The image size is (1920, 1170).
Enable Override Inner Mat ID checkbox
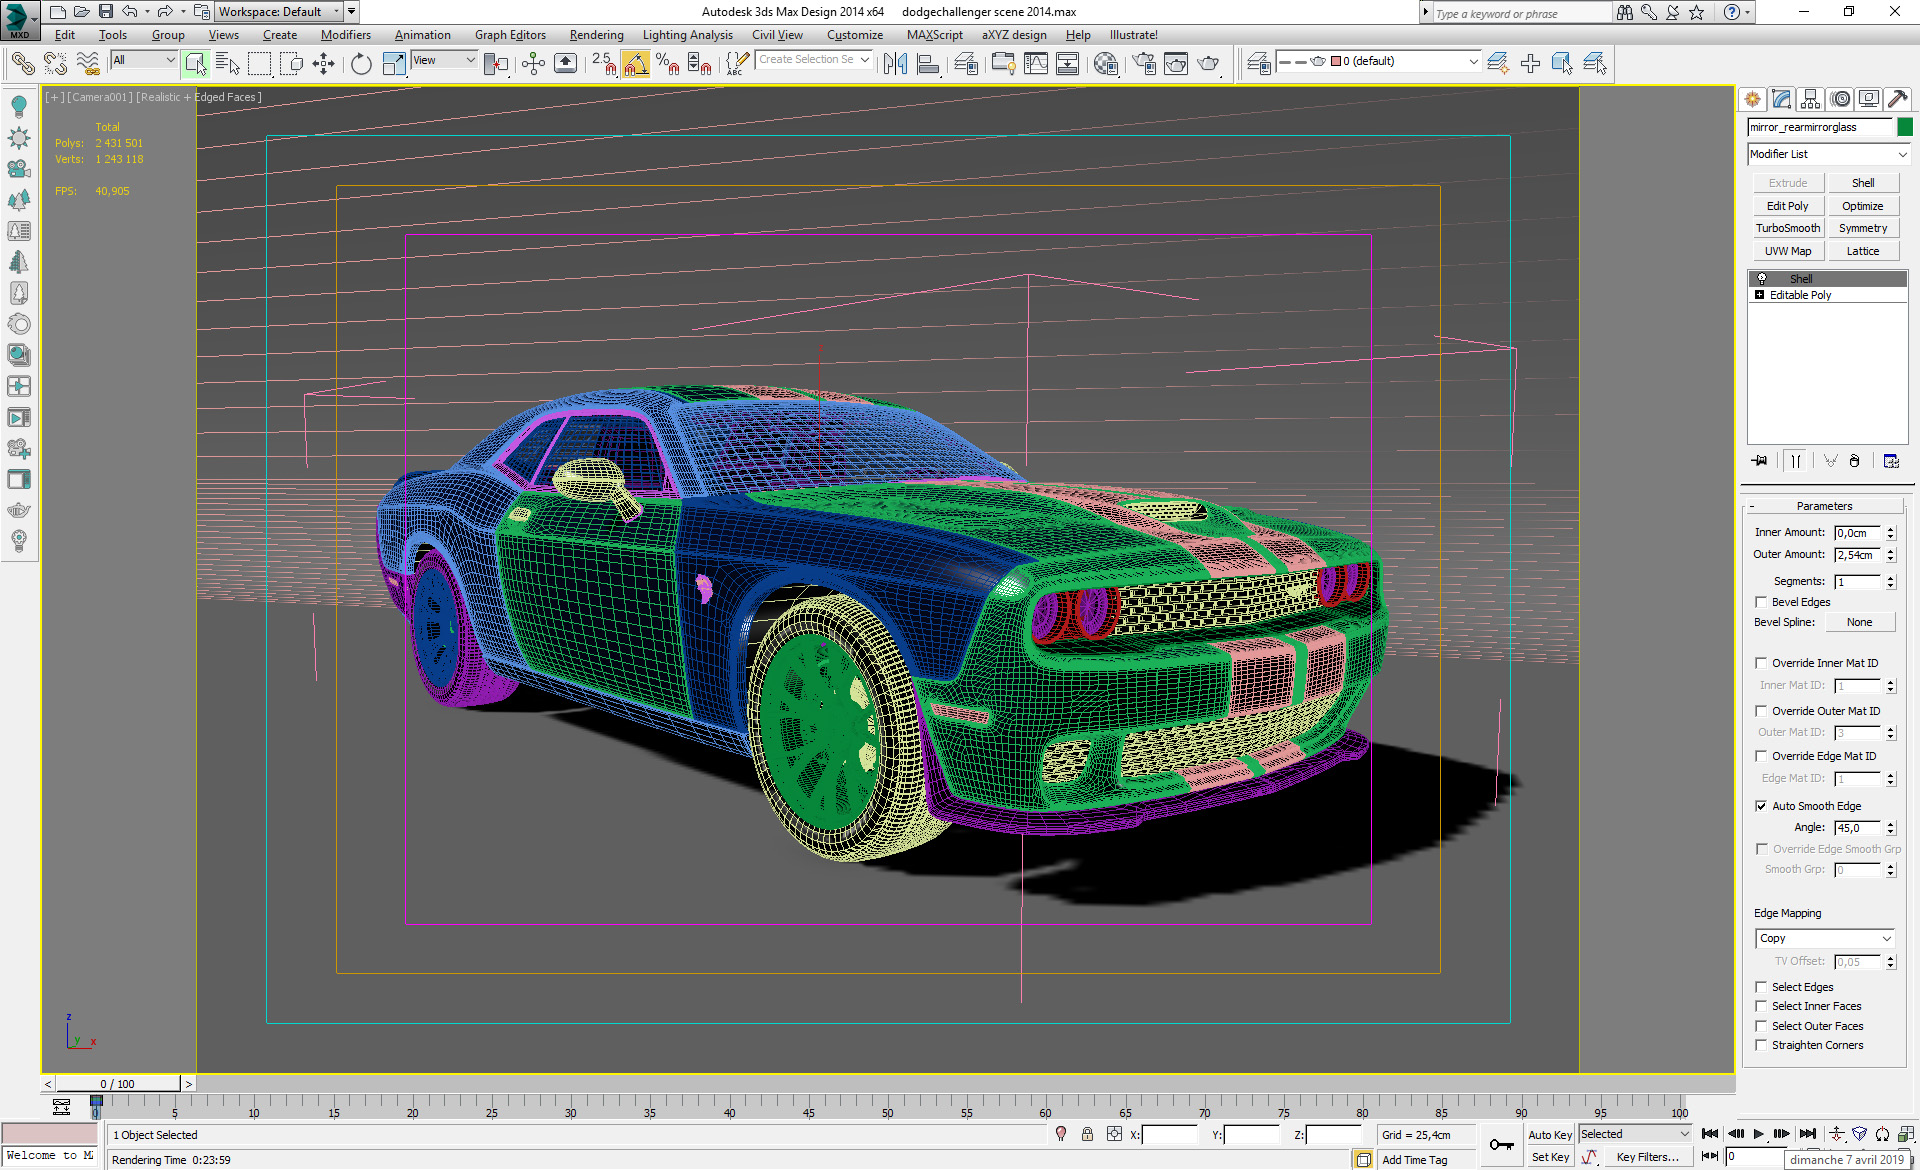1761,663
